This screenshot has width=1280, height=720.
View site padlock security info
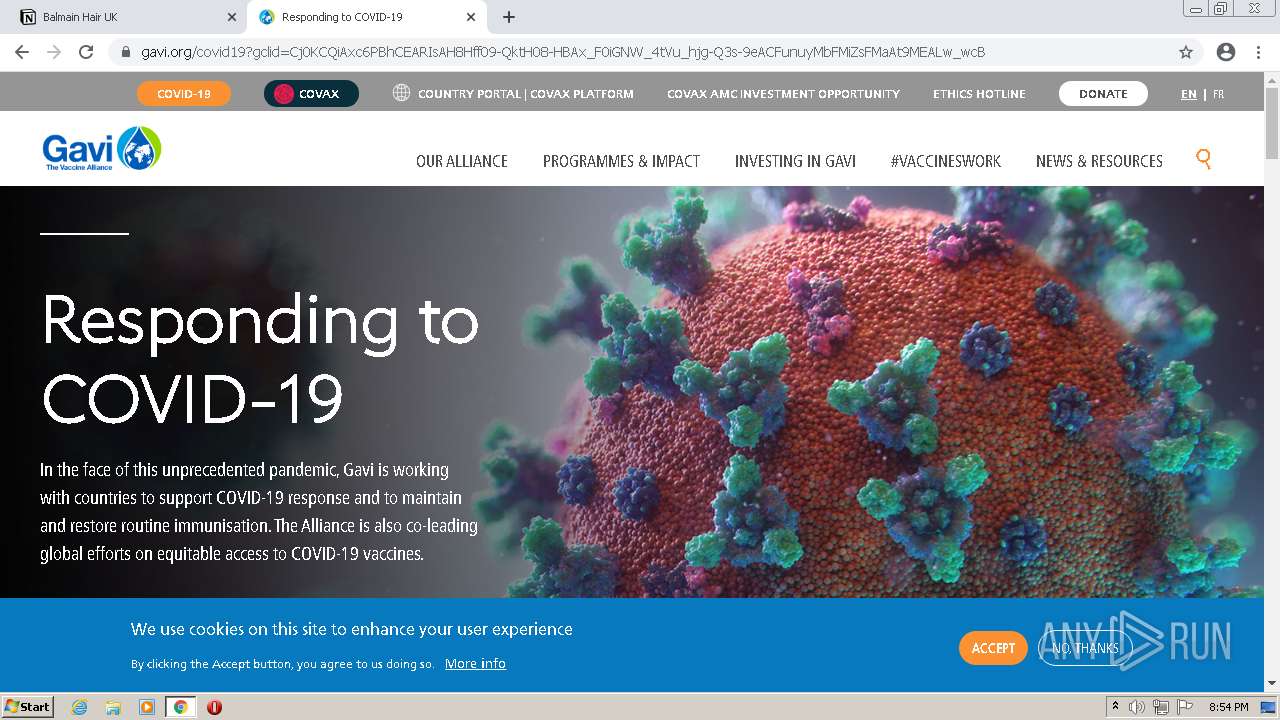coord(125,52)
